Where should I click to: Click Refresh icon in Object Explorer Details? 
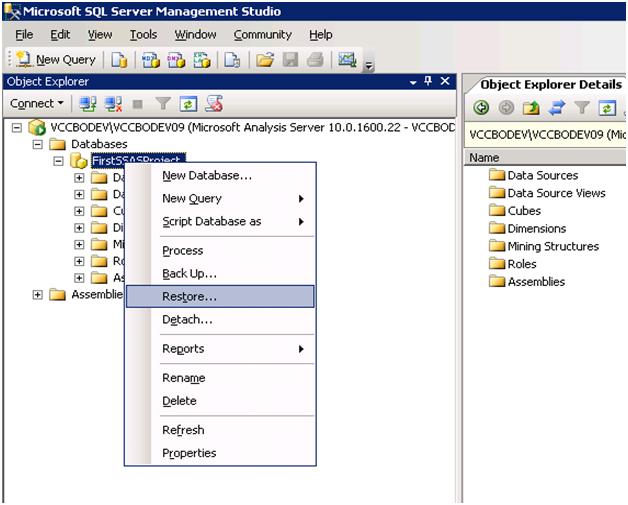click(x=607, y=108)
